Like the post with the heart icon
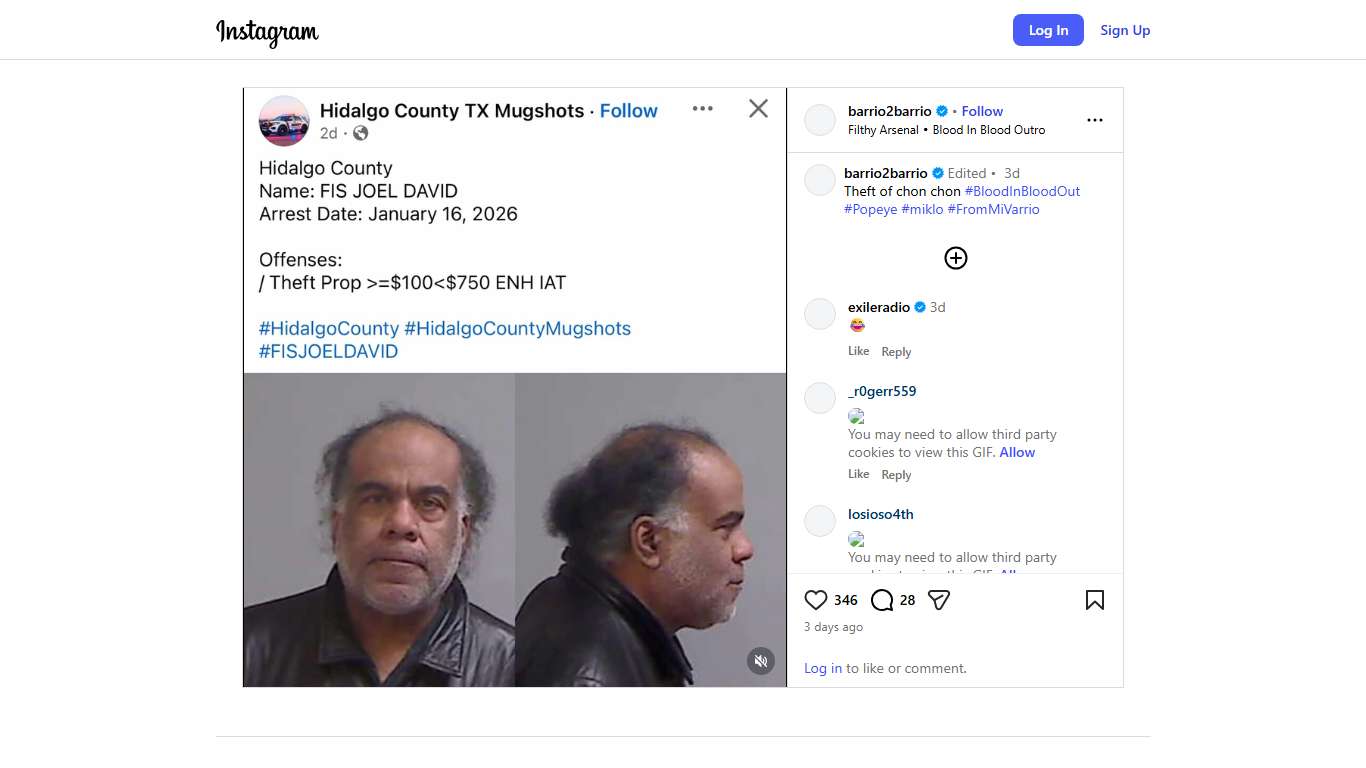The width and height of the screenshot is (1366, 768). (816, 600)
